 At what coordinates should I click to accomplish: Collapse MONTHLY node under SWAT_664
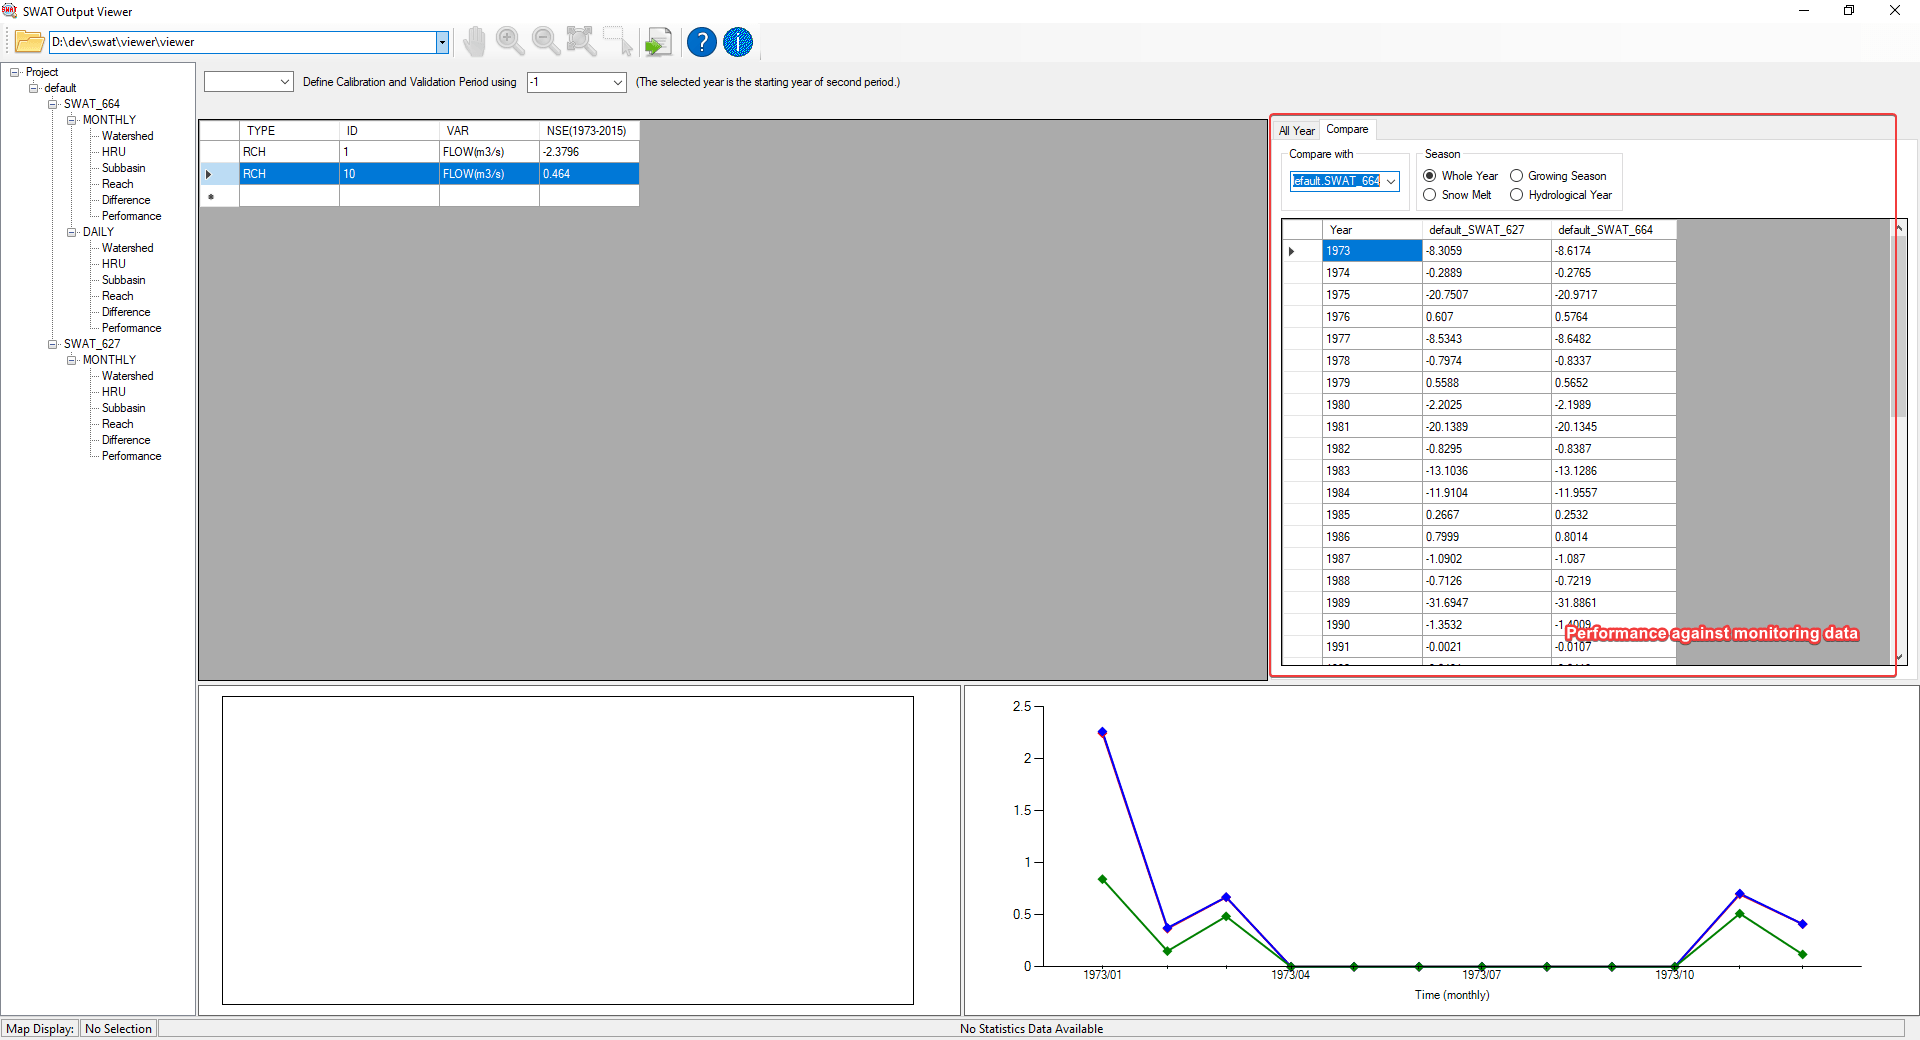pyautogui.click(x=72, y=120)
